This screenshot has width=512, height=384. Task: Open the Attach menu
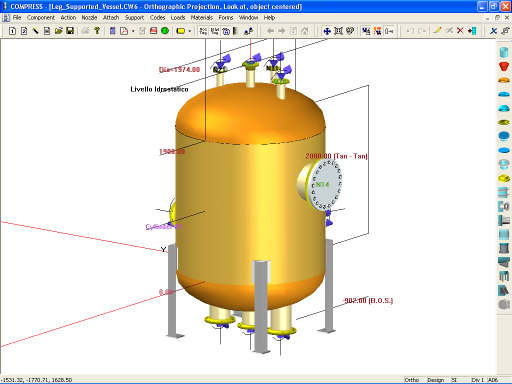point(111,18)
